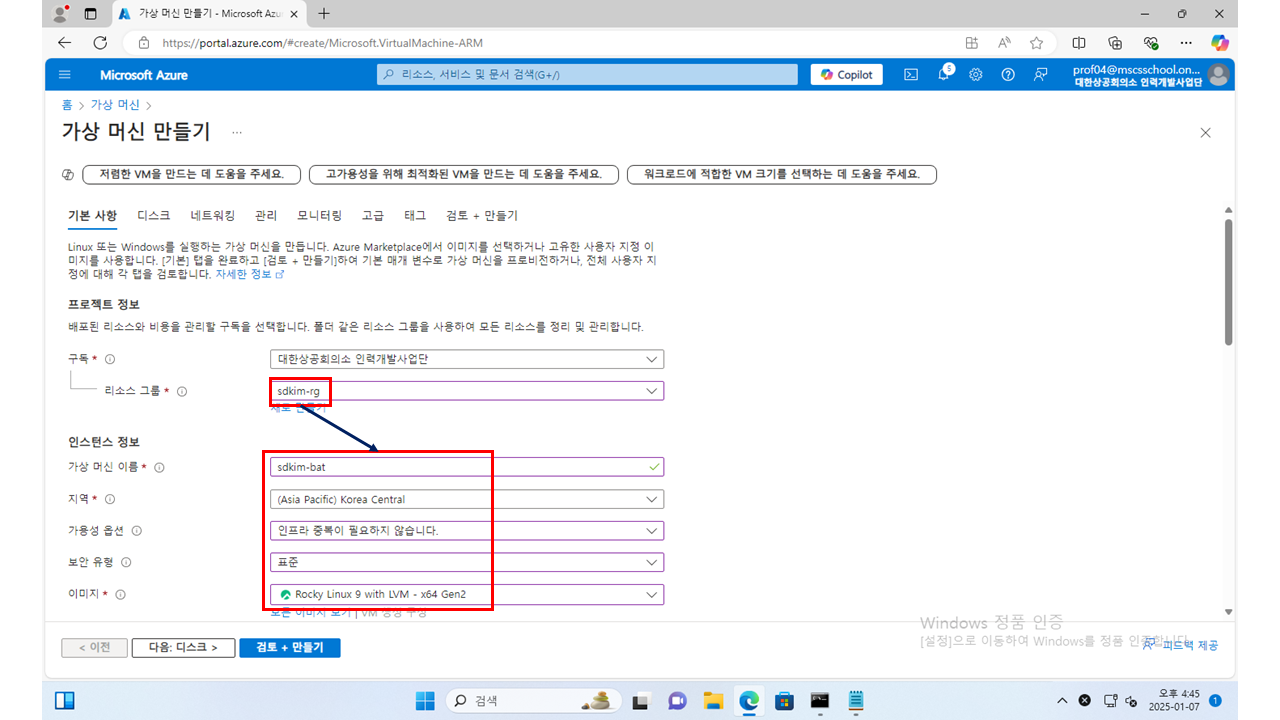
Task: Switch to the 고급 tab
Action: pyautogui.click(x=373, y=216)
